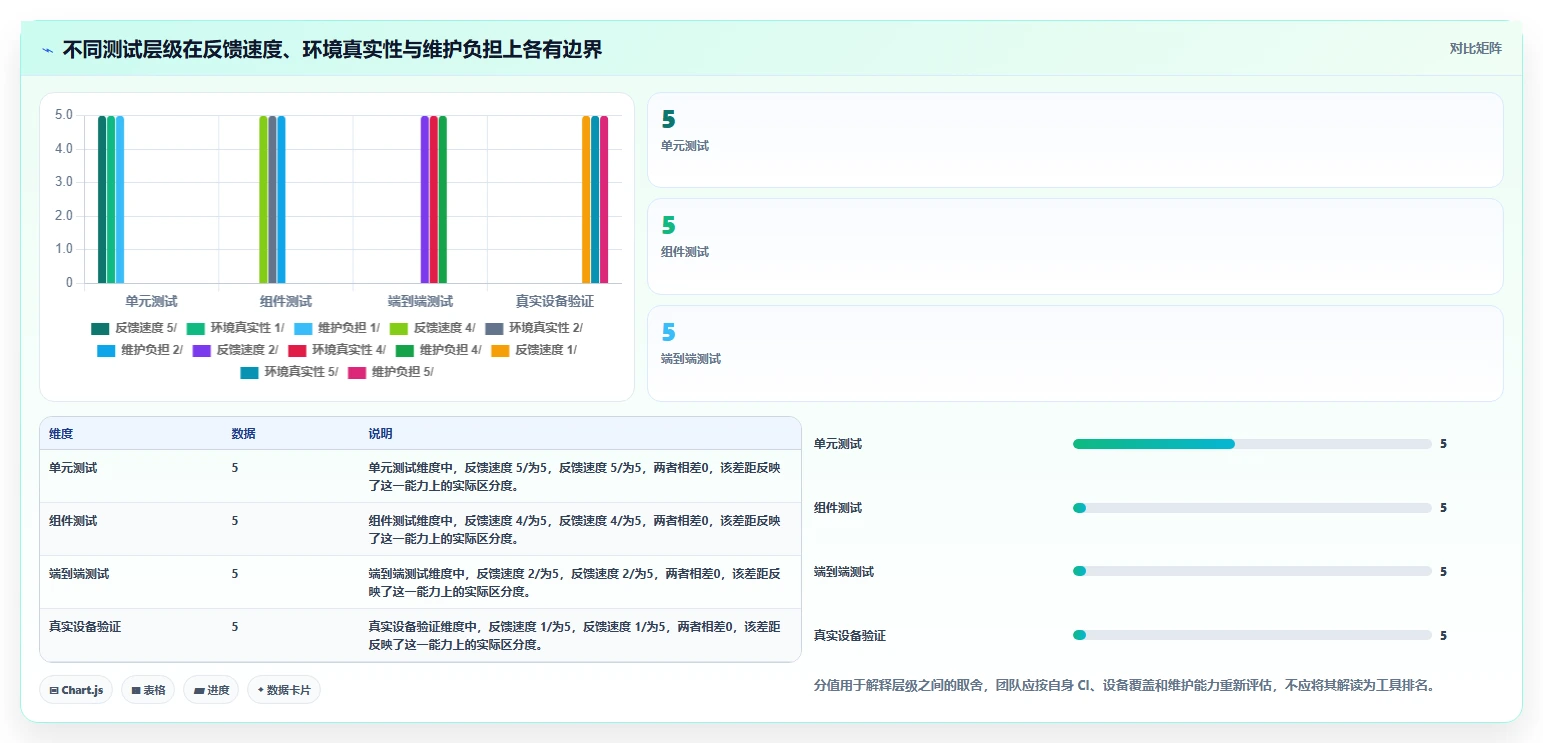
Task: Click the 对比矩阵 label in header
Action: [x=1475, y=48]
